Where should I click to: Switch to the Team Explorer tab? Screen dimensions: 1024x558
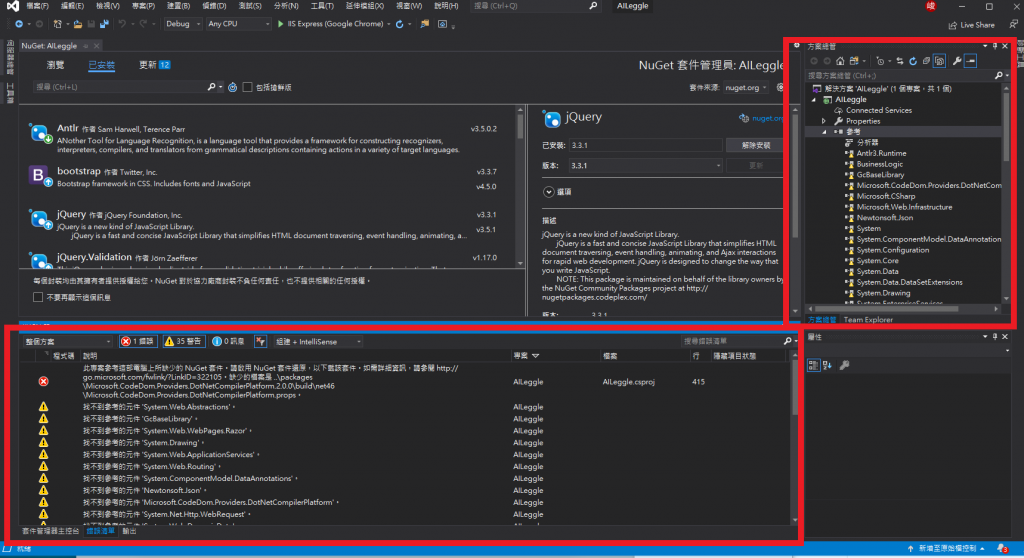868,320
